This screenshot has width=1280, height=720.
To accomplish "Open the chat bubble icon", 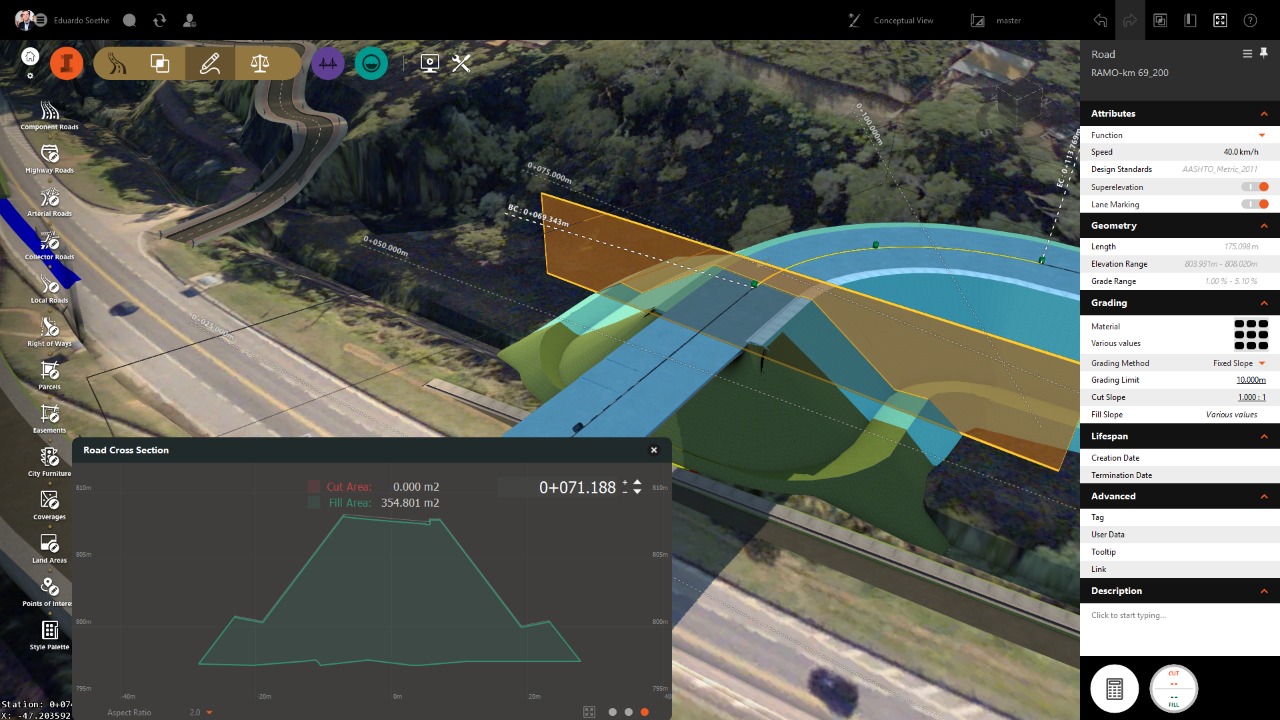I will pos(129,20).
